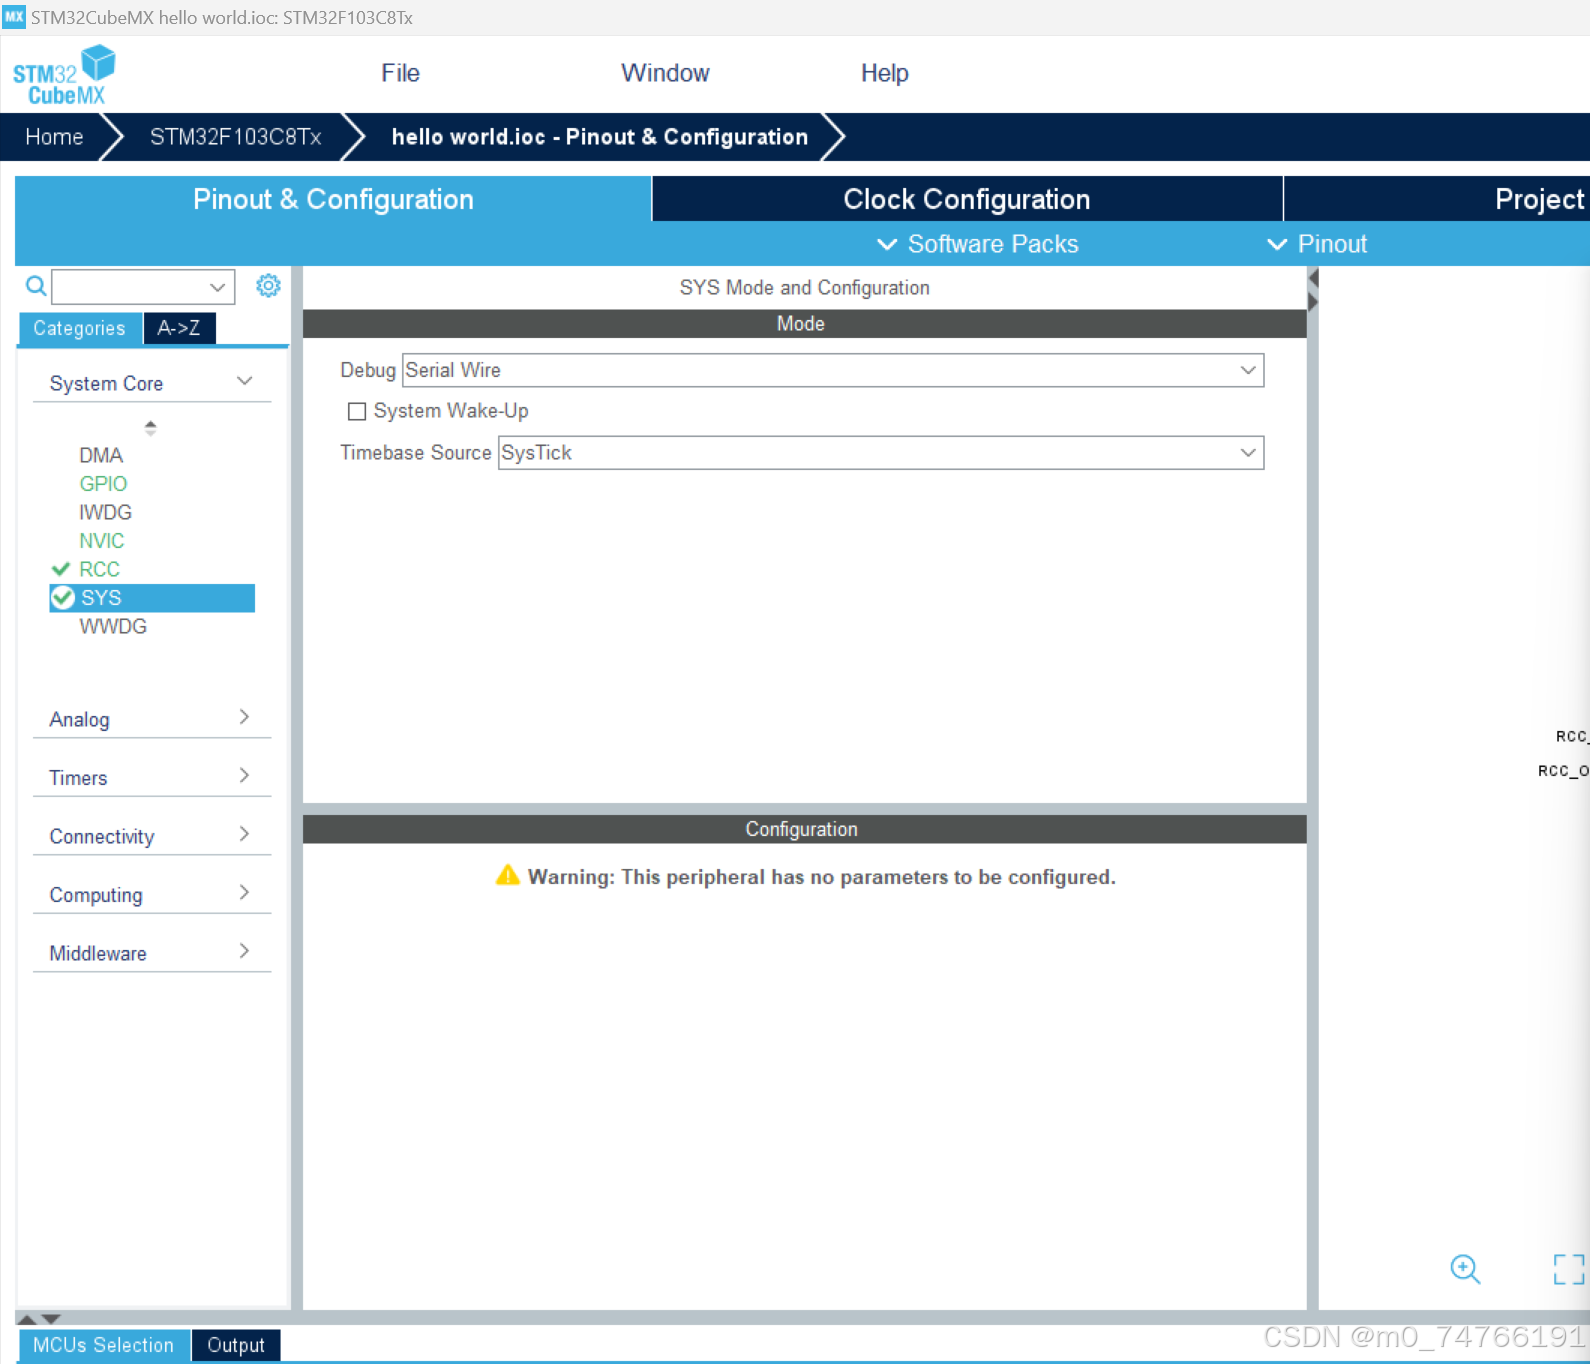The image size is (1590, 1364).
Task: Switch to the Project tab
Action: pos(1437,199)
